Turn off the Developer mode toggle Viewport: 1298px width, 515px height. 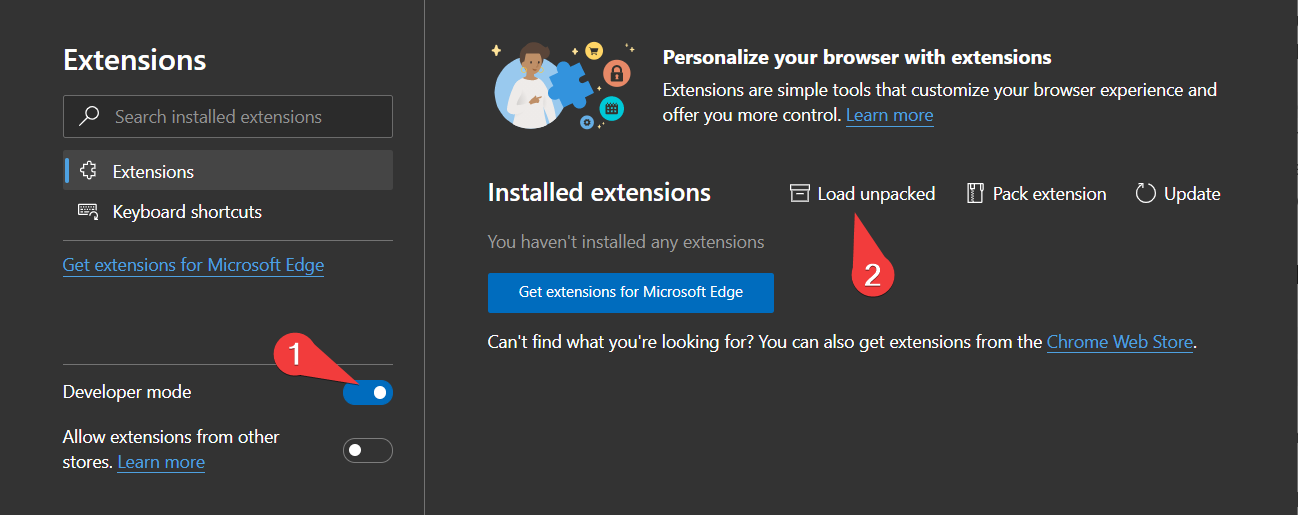point(368,393)
